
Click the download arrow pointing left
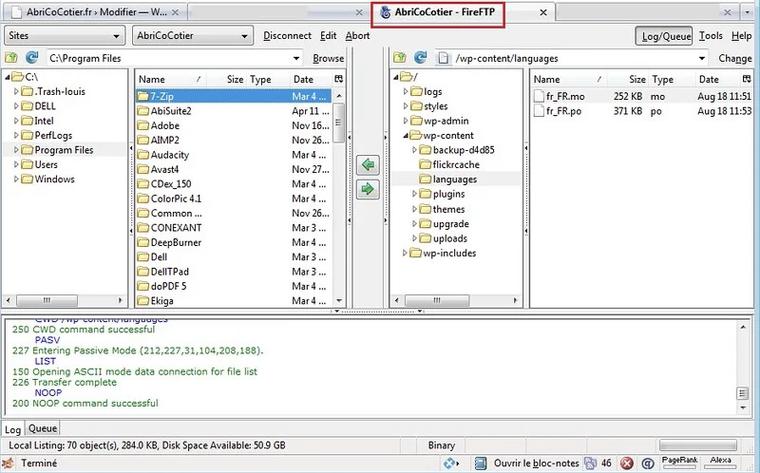point(368,164)
